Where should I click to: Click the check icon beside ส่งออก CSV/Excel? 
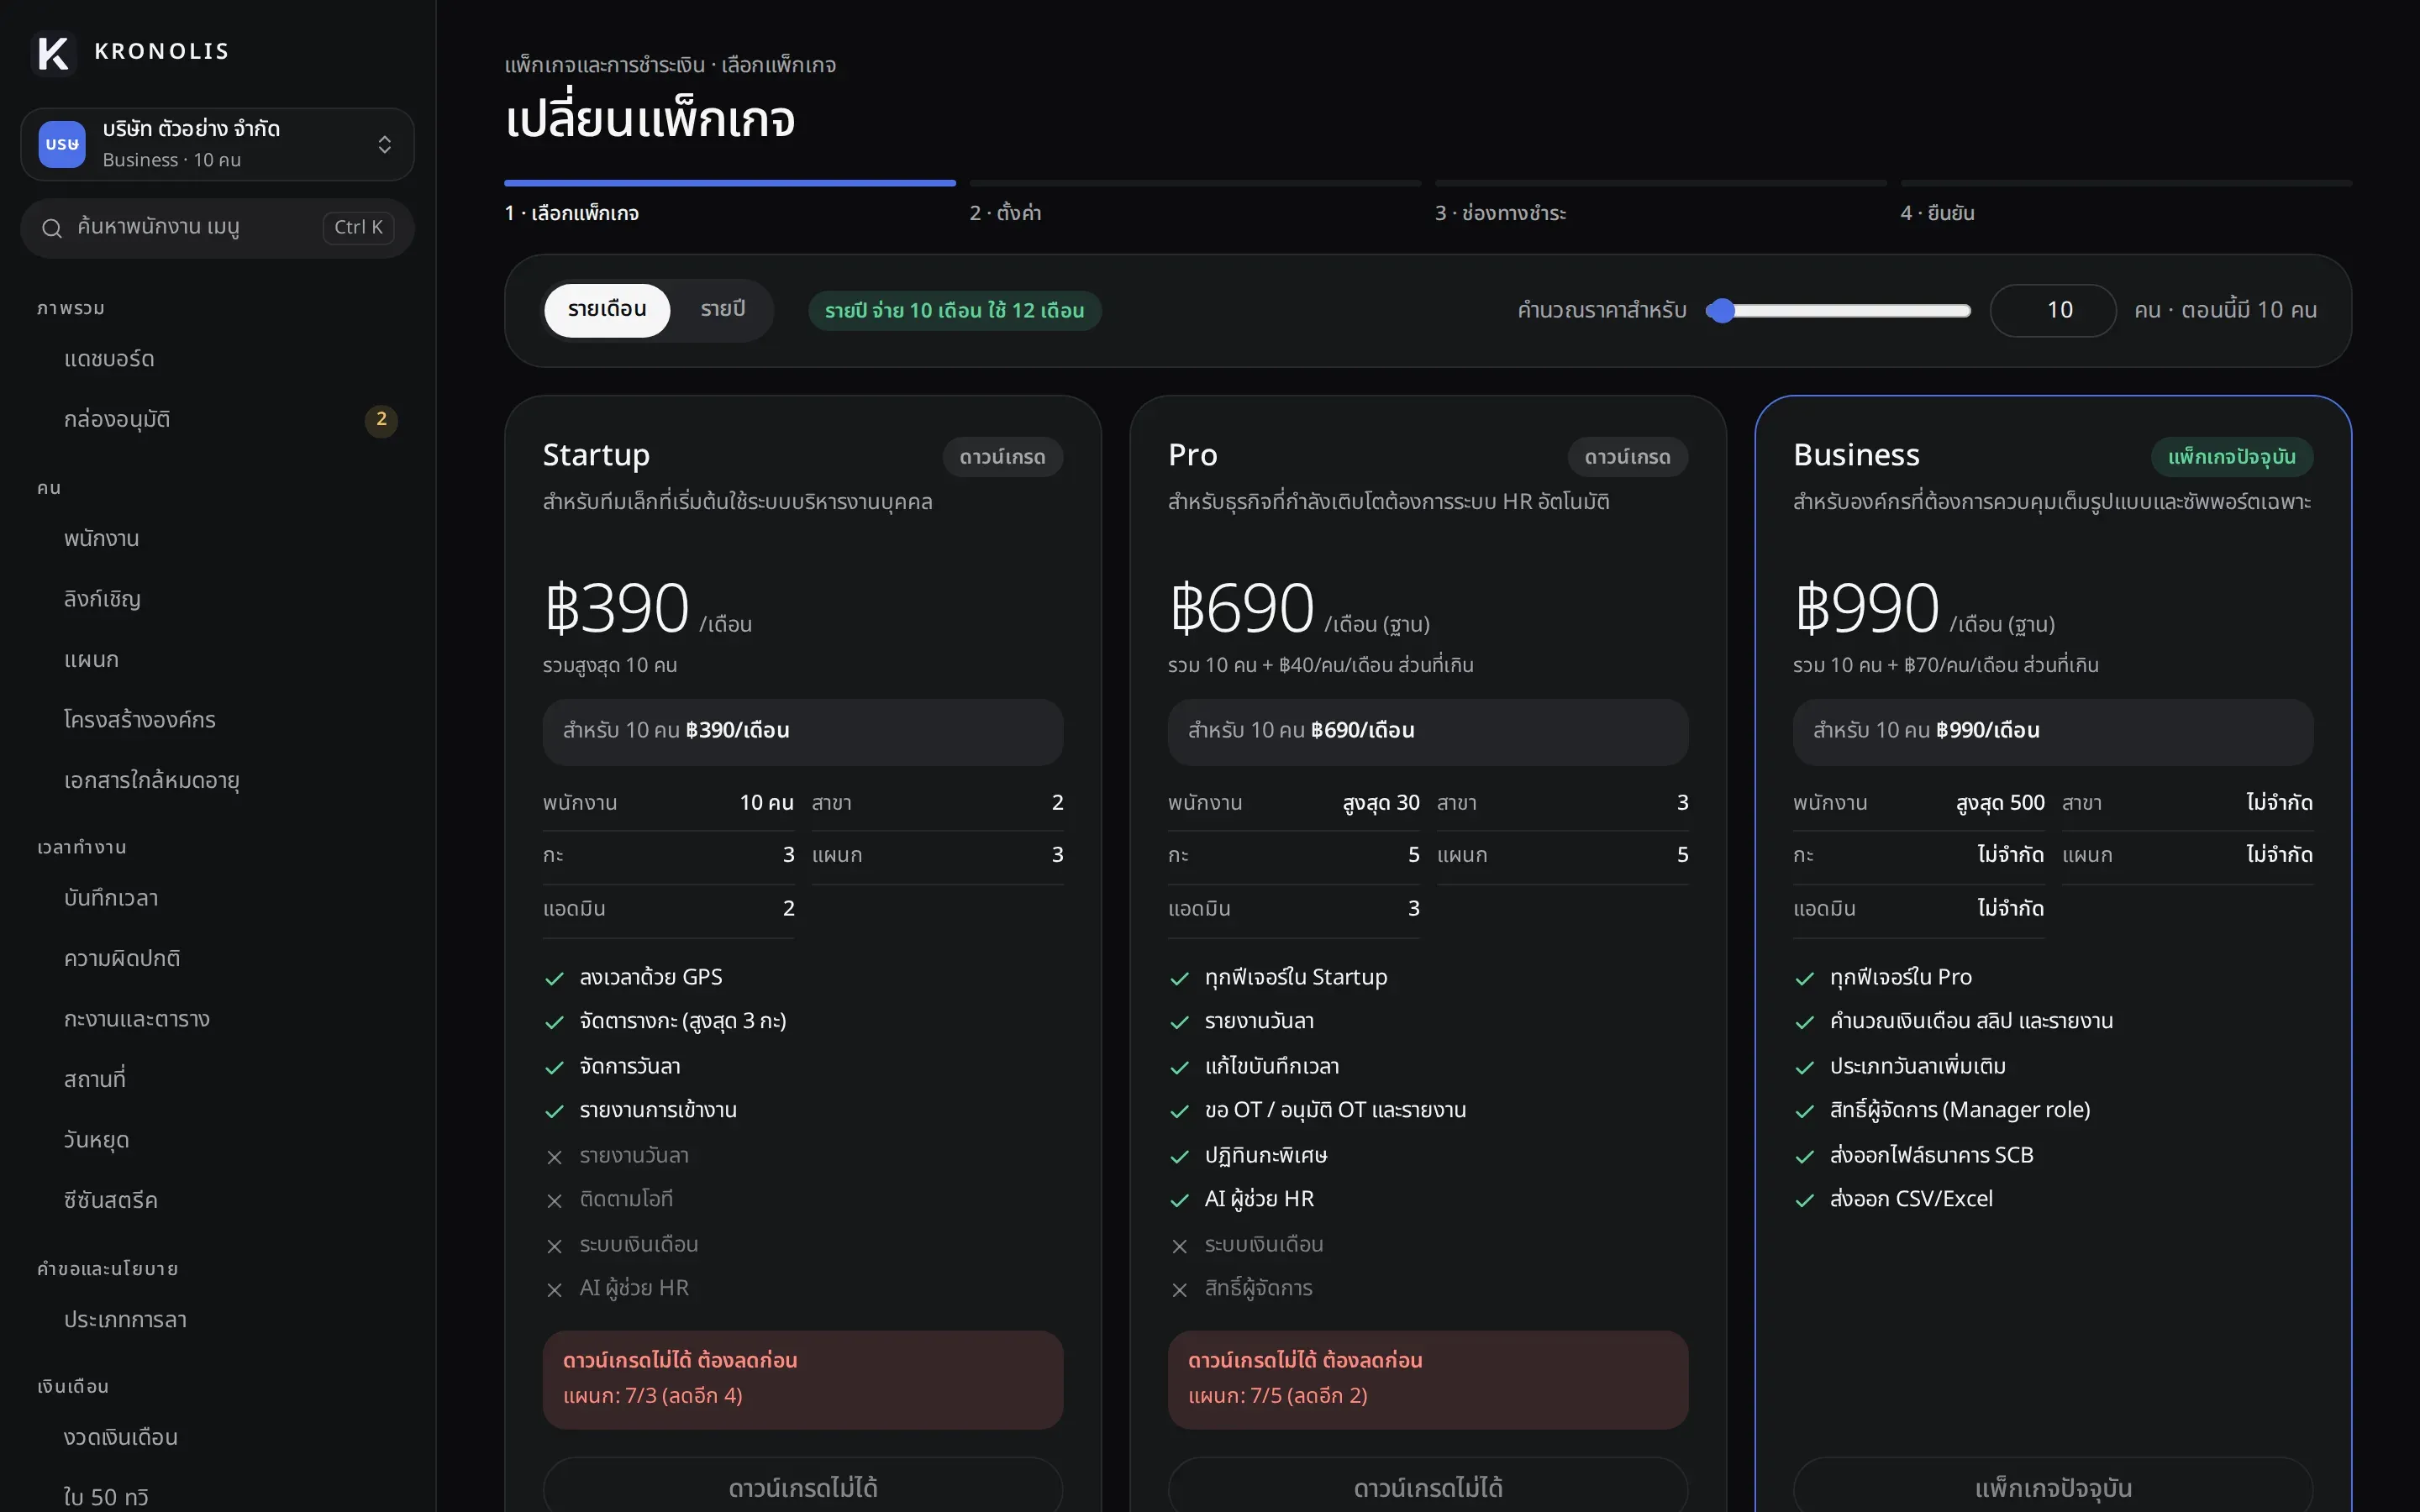click(x=1805, y=1200)
